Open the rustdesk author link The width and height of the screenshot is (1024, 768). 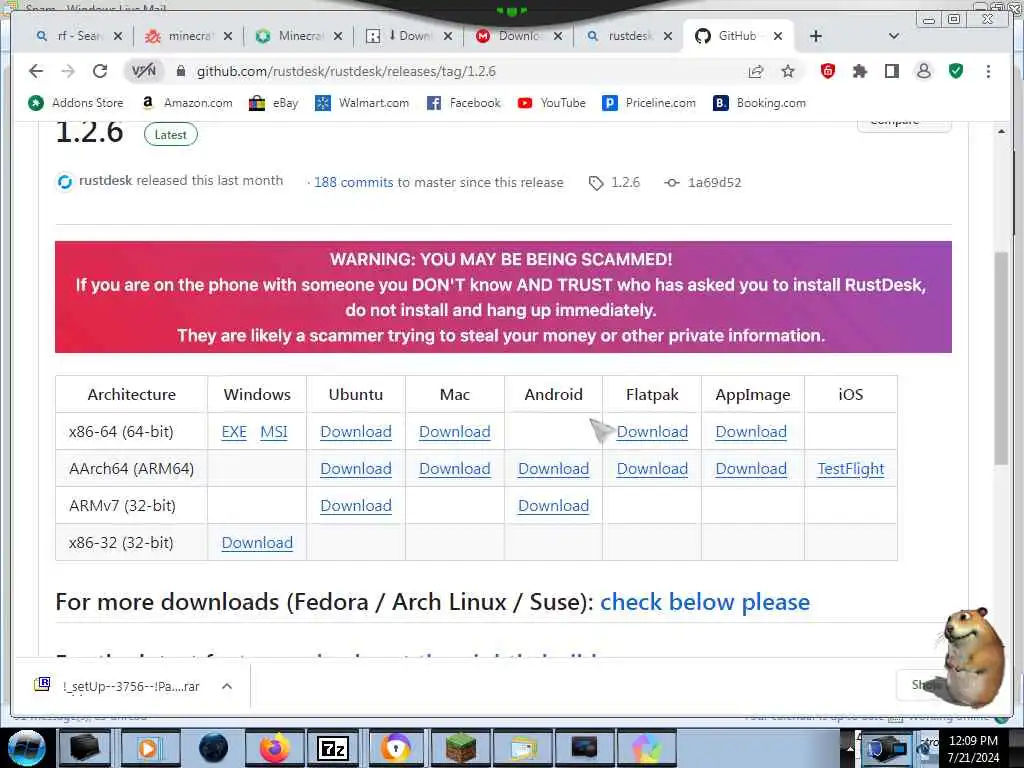tap(105, 180)
